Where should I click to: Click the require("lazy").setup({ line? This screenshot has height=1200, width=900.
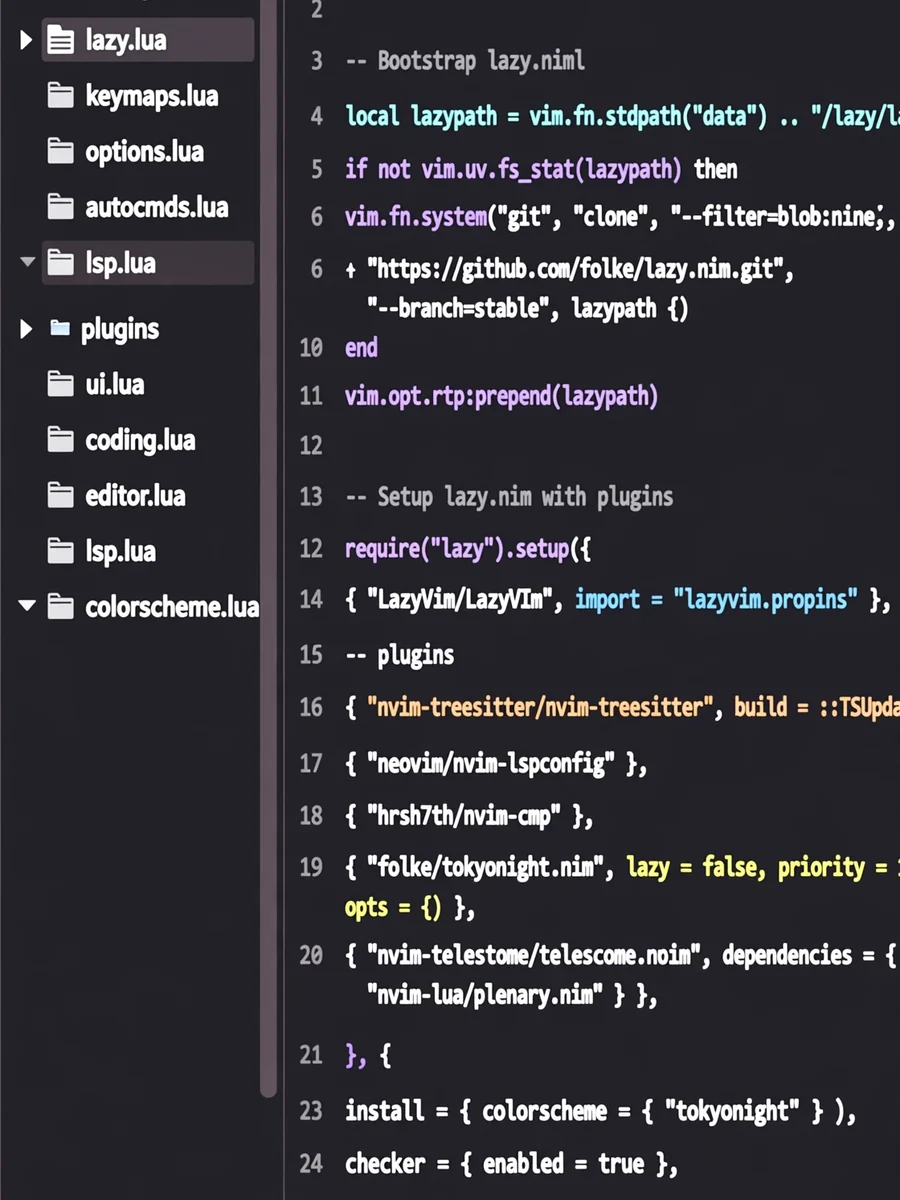coord(468,548)
